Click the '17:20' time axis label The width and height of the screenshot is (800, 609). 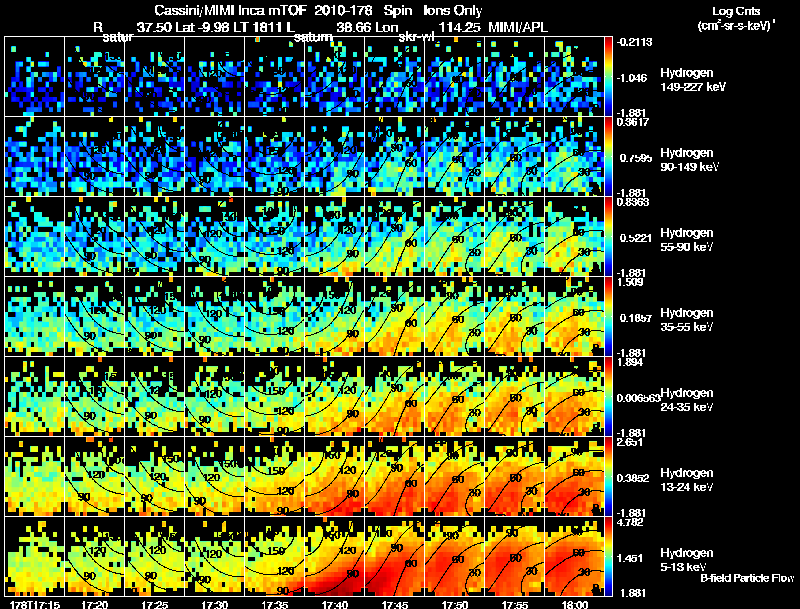[x=94, y=605]
